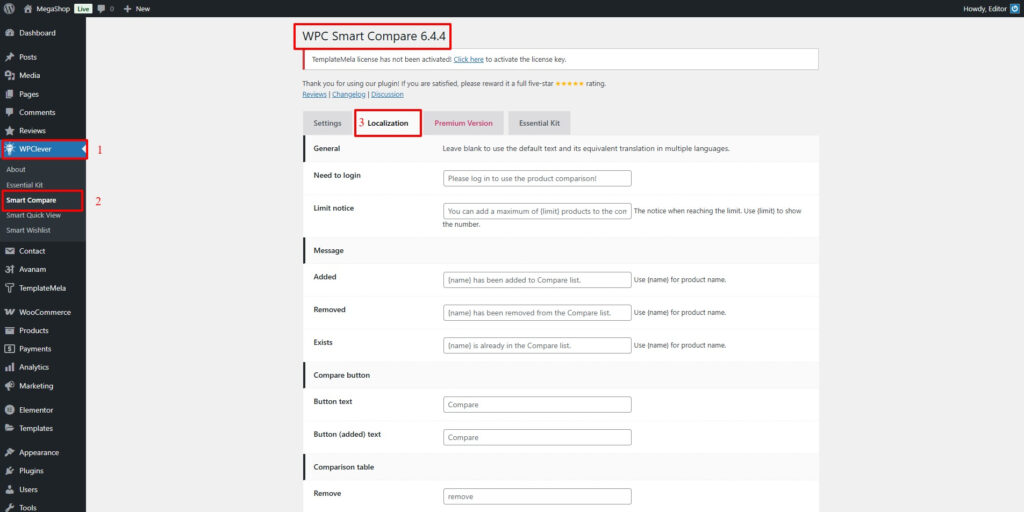Viewport: 1024px width, 512px height.
Task: Click the Exists message input field
Action: point(537,345)
